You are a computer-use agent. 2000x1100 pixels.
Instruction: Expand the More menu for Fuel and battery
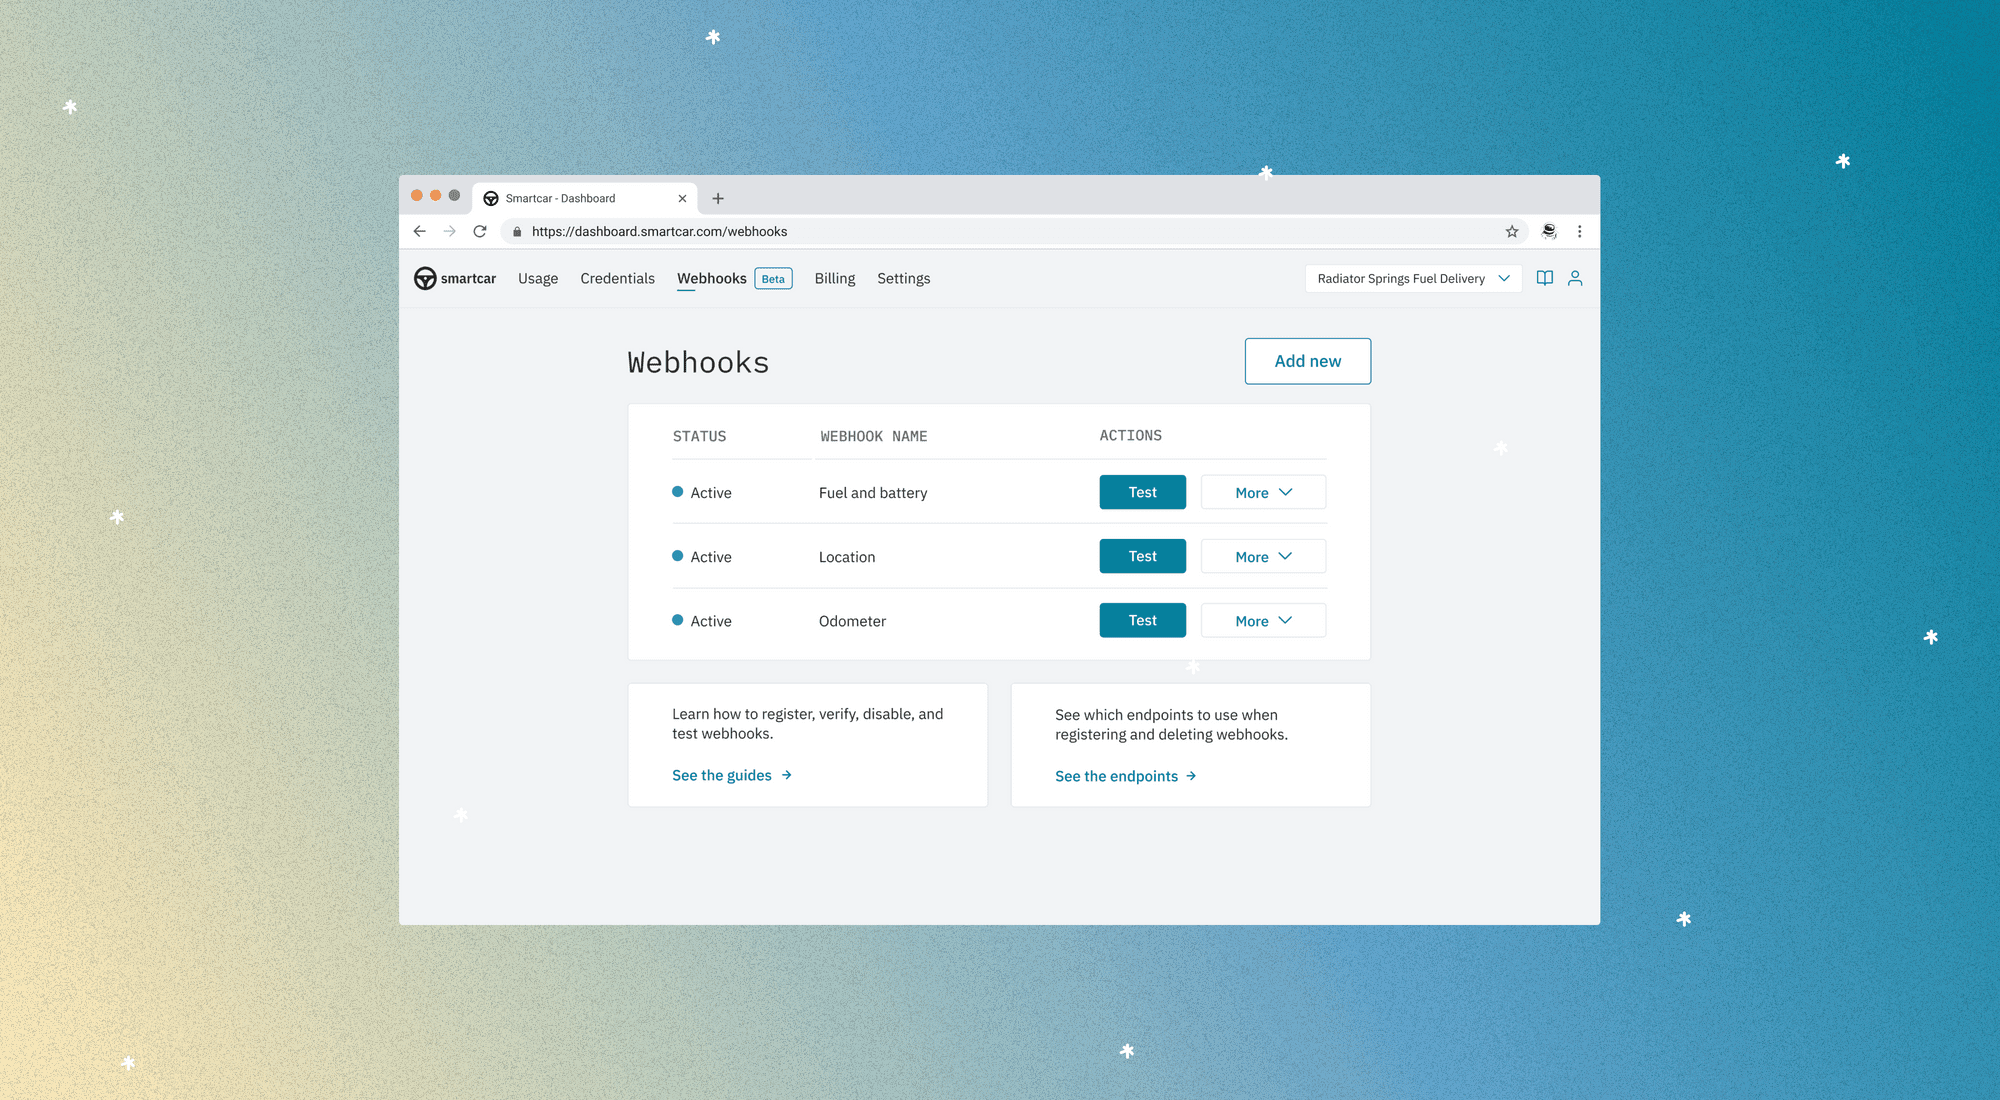(1263, 492)
